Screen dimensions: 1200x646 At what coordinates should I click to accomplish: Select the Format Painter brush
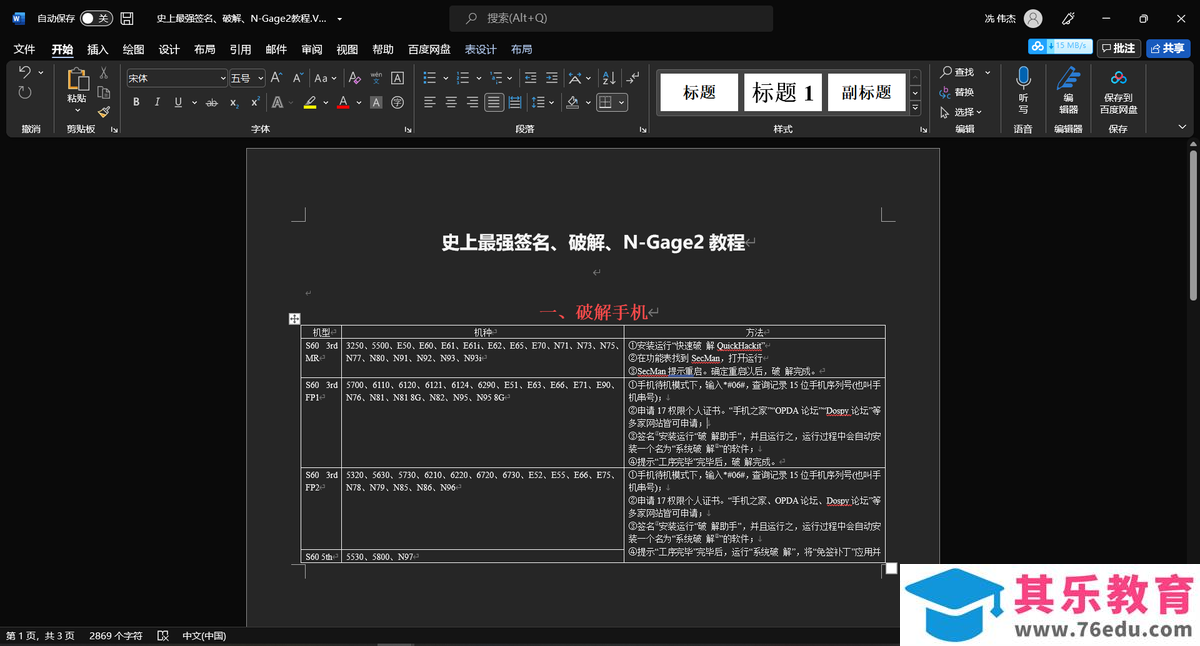(x=103, y=112)
